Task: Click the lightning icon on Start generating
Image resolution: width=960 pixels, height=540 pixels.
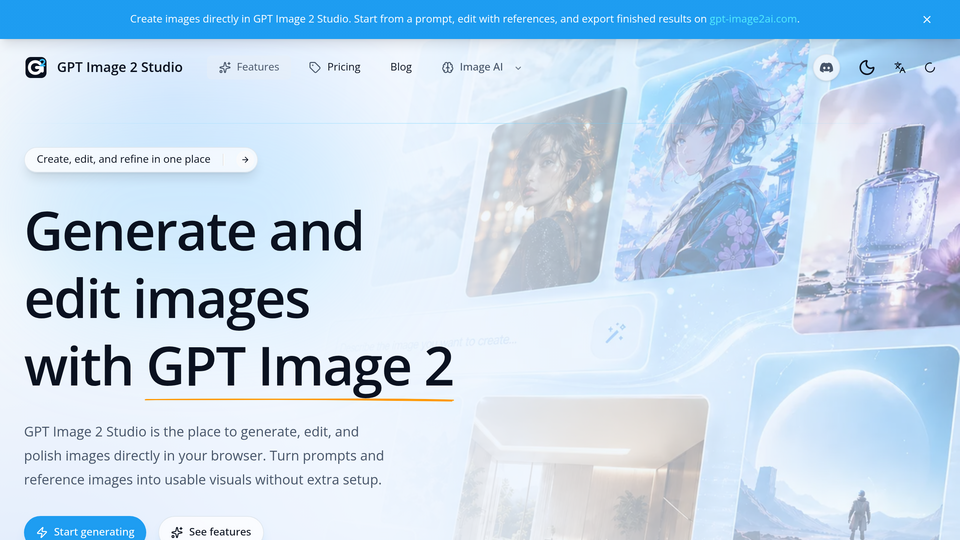Action: coord(42,532)
